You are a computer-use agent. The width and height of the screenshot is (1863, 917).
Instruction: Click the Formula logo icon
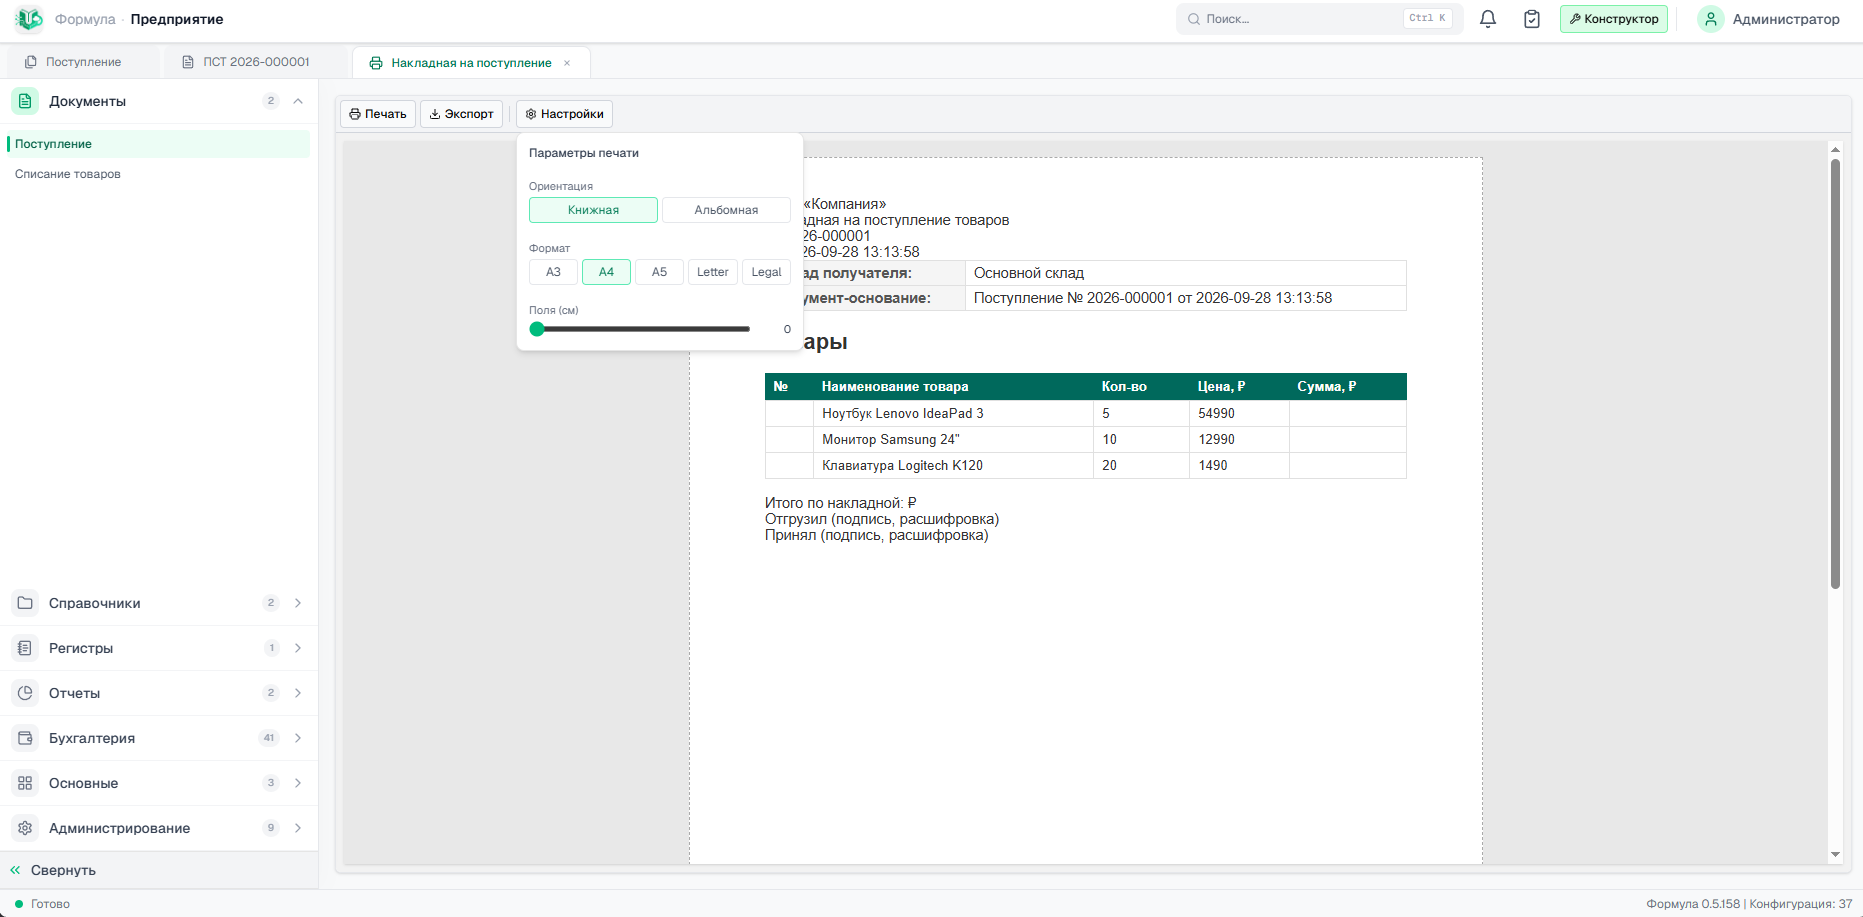29,19
